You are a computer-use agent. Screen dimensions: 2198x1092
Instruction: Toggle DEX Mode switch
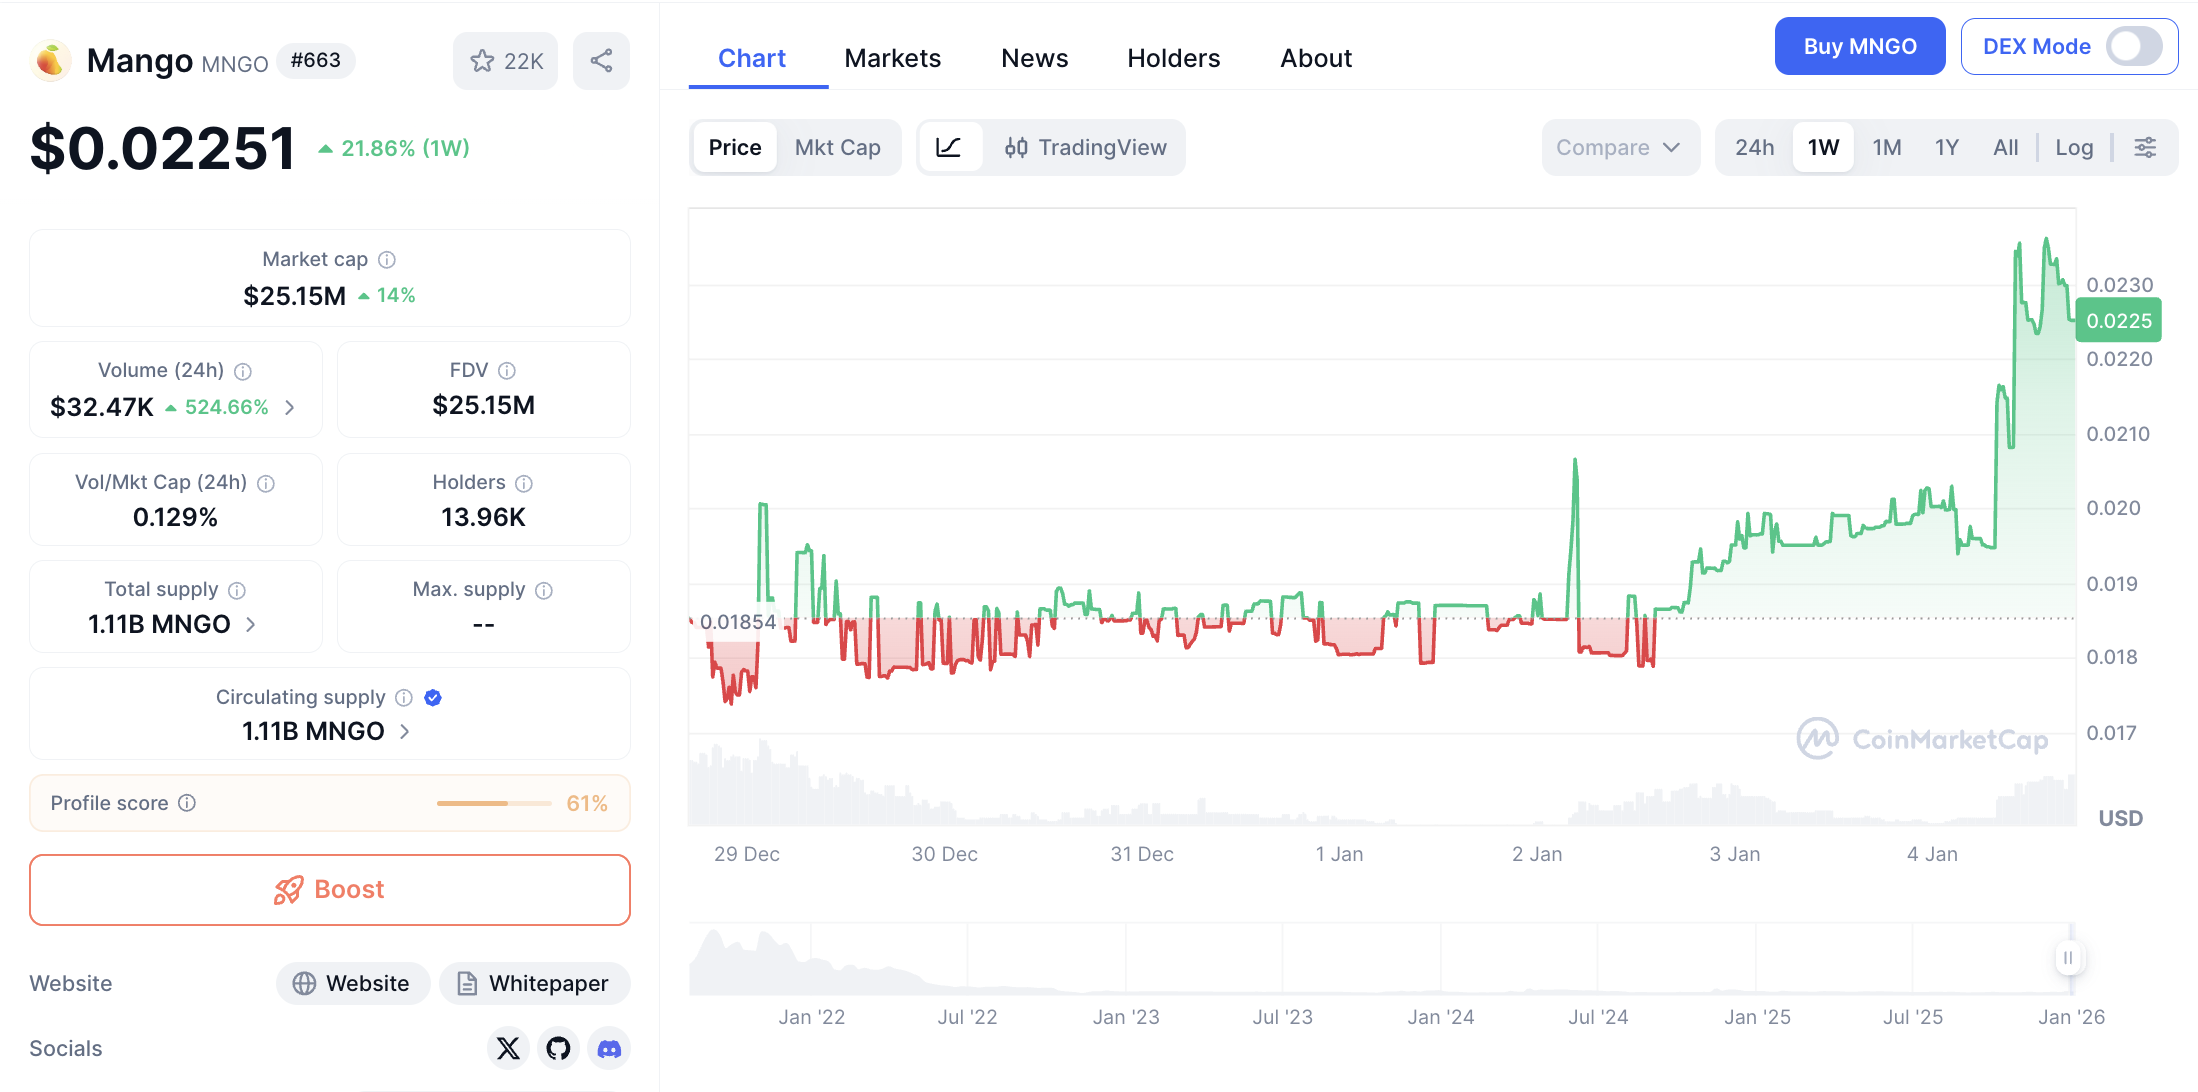tap(2133, 46)
